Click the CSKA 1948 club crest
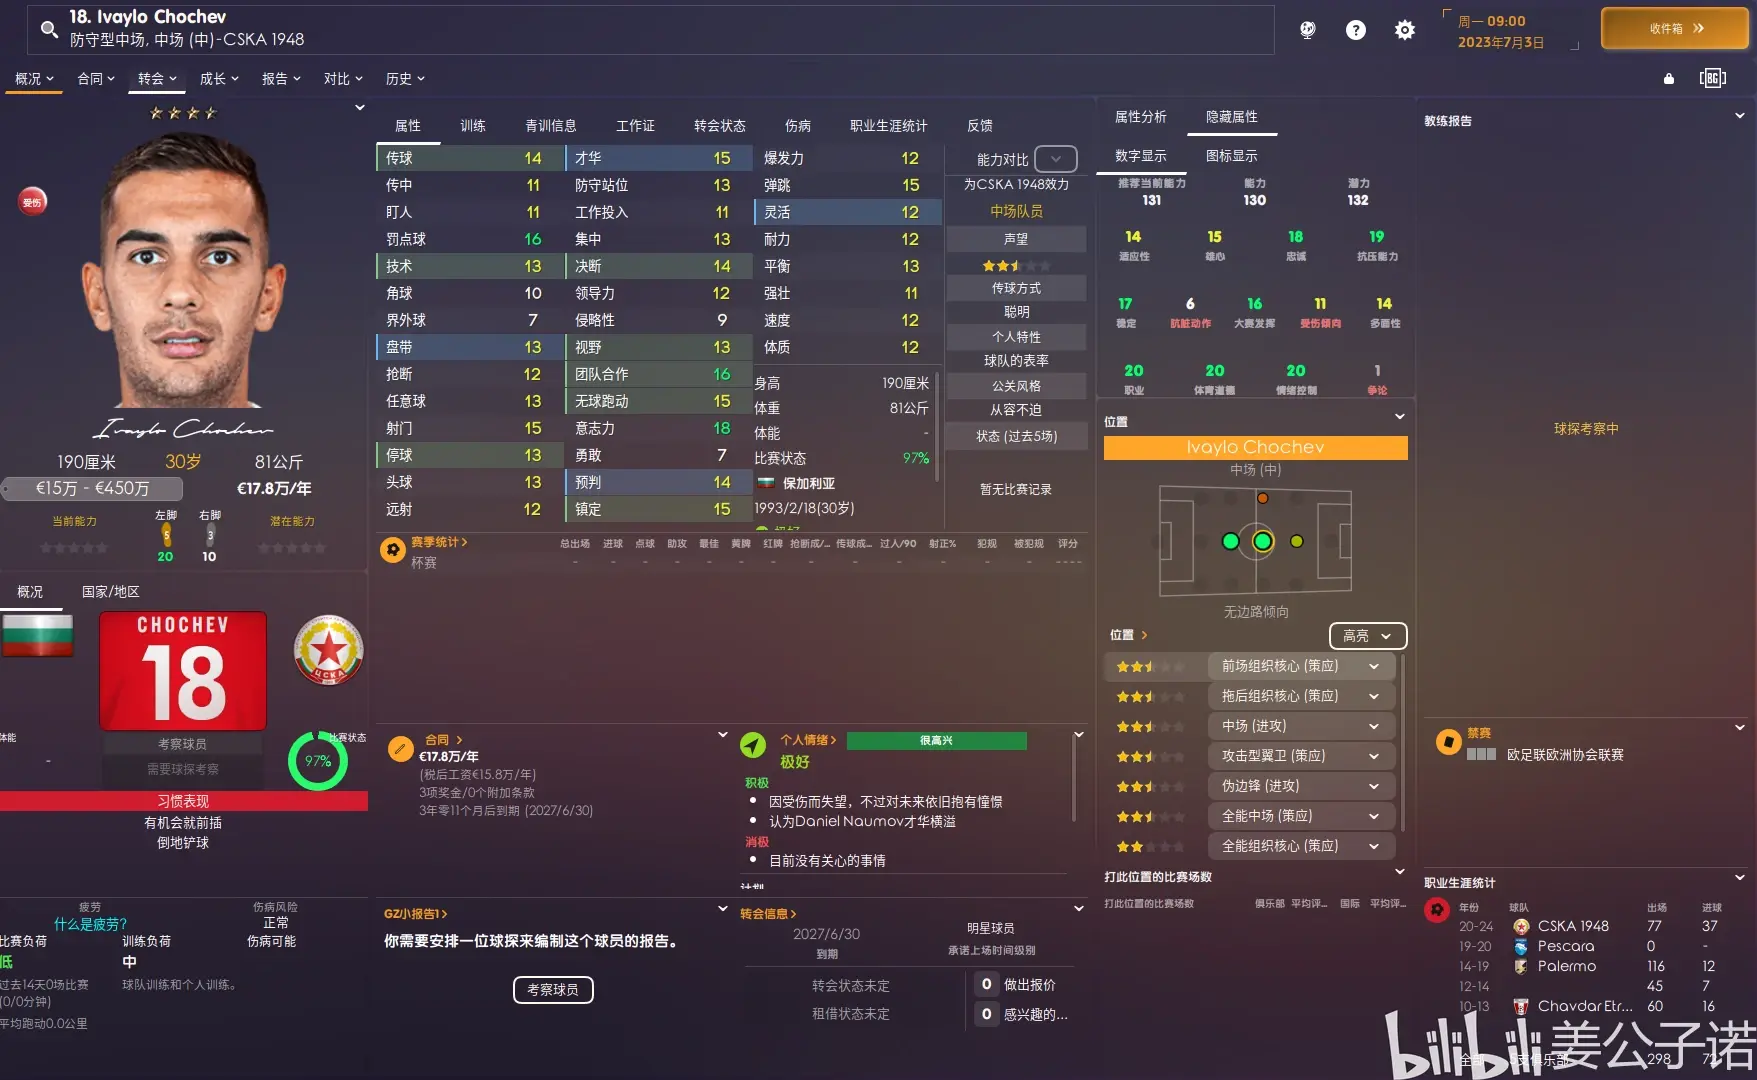This screenshot has width=1757, height=1080. pos(328,650)
